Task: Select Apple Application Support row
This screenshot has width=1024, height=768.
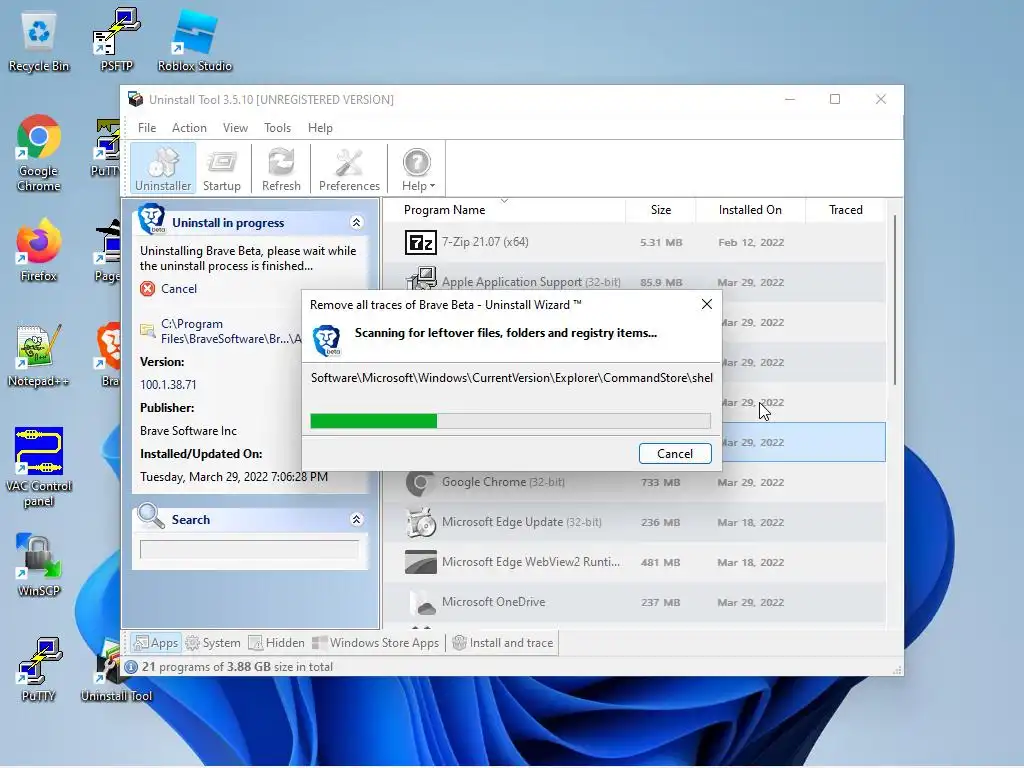Action: (x=634, y=282)
